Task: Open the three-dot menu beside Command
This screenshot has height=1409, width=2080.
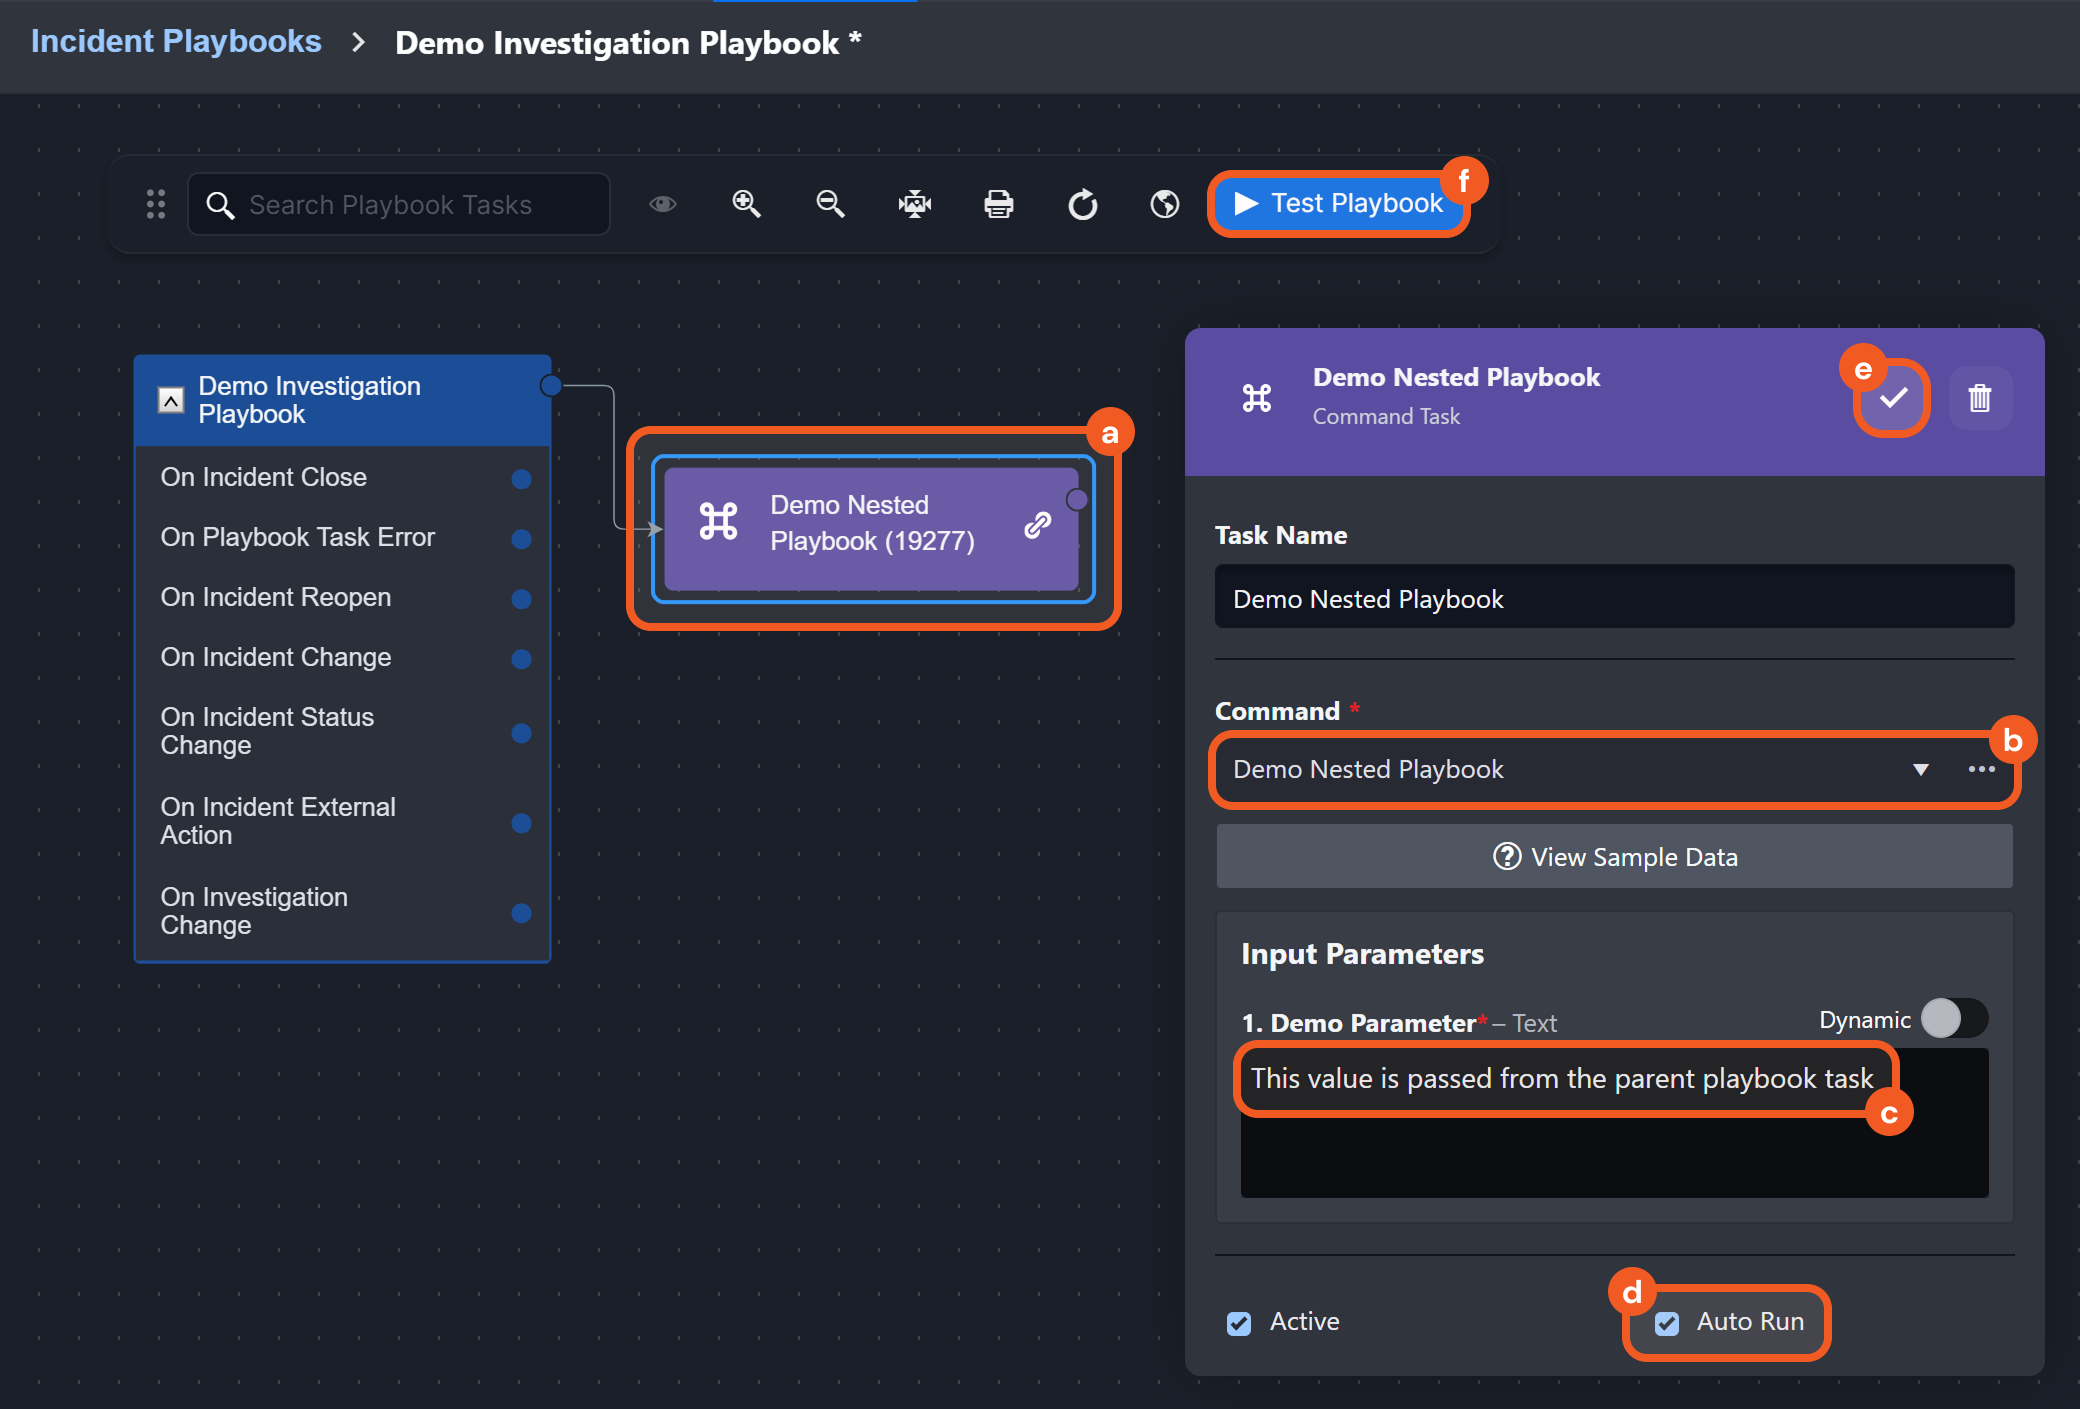Action: pyautogui.click(x=1981, y=769)
